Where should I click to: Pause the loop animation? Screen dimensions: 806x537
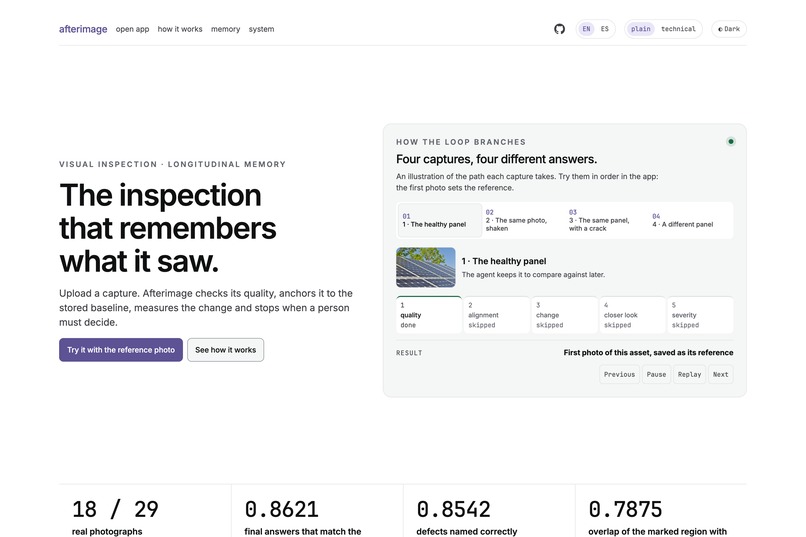coord(656,375)
